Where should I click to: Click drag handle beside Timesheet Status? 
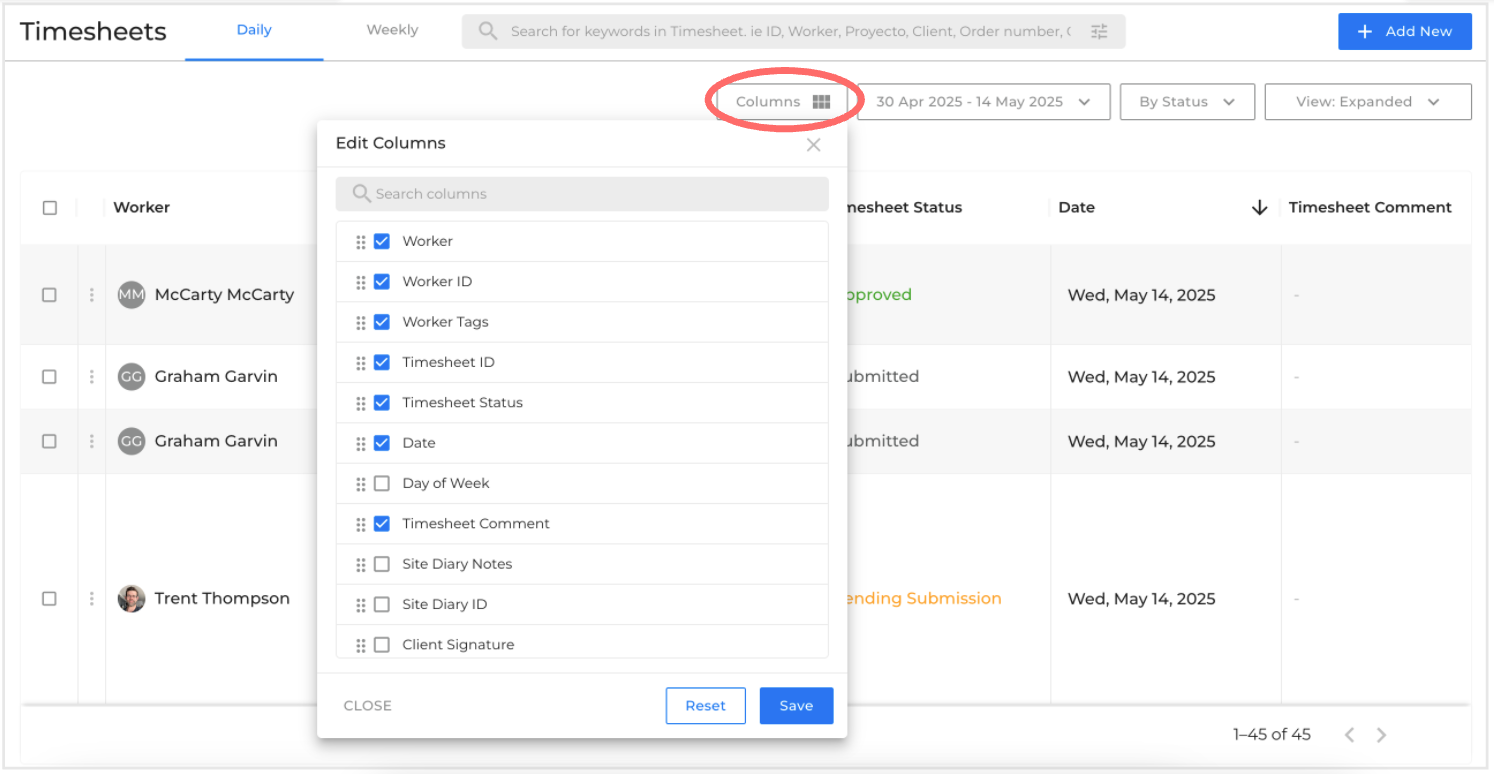360,403
